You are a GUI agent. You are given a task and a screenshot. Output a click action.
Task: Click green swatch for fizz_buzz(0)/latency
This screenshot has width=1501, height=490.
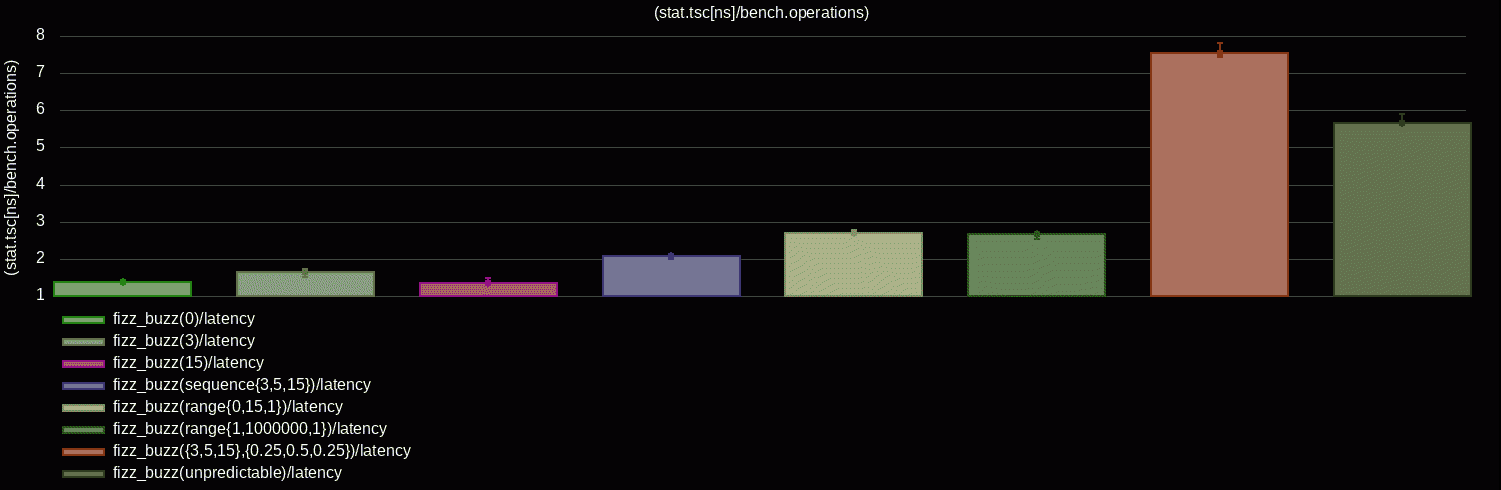tap(83, 320)
